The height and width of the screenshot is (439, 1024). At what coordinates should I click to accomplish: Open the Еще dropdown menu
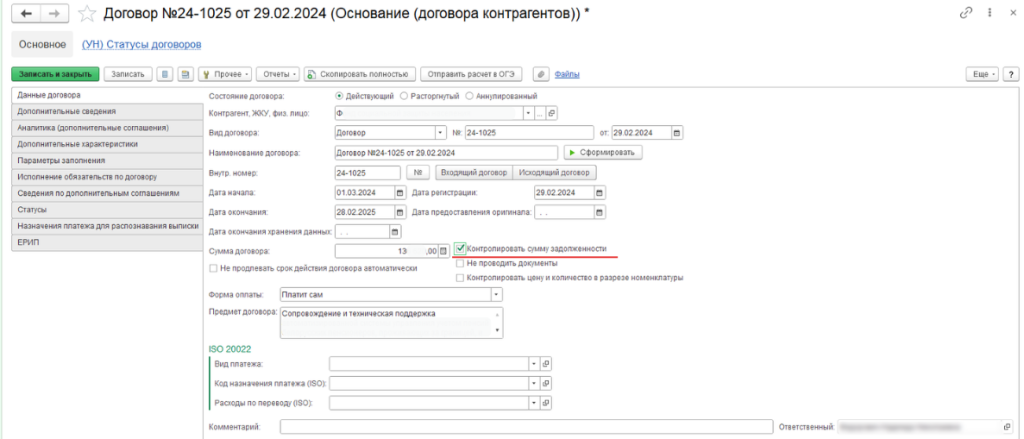click(983, 74)
